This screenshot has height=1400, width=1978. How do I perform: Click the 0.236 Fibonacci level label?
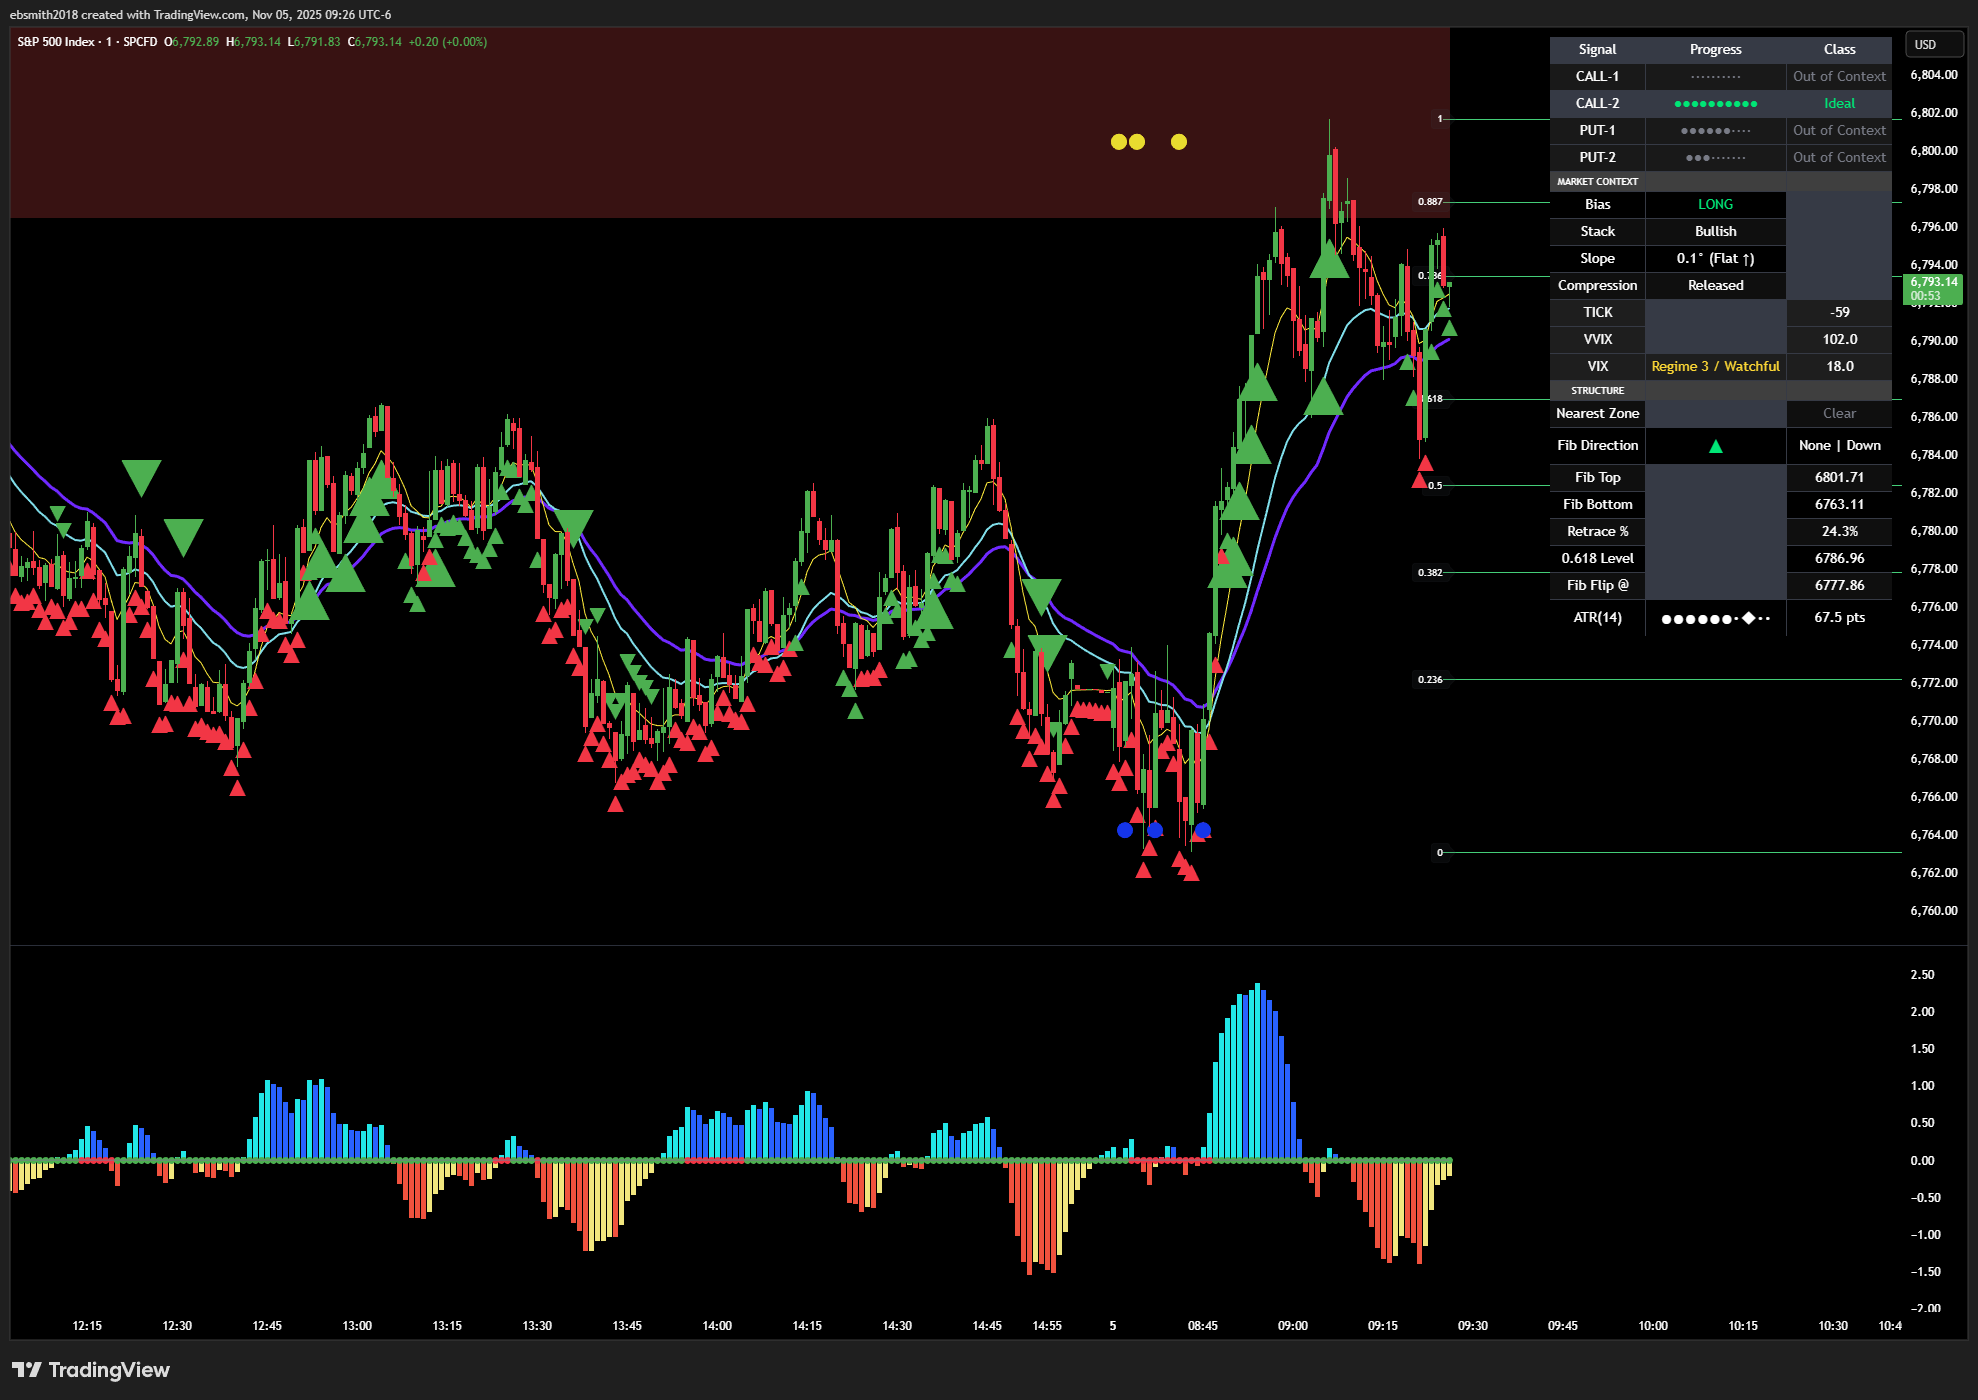pos(1430,680)
